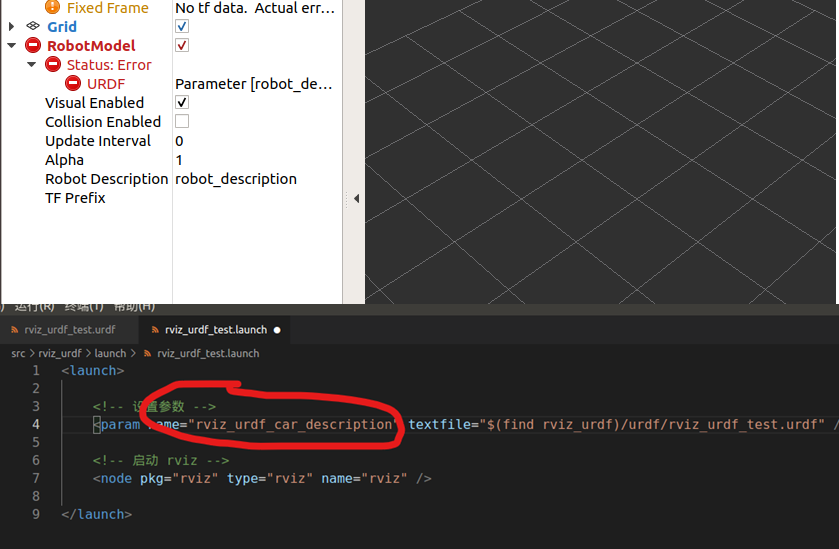
Task: Click the URDF red error icon
Action: point(73,83)
